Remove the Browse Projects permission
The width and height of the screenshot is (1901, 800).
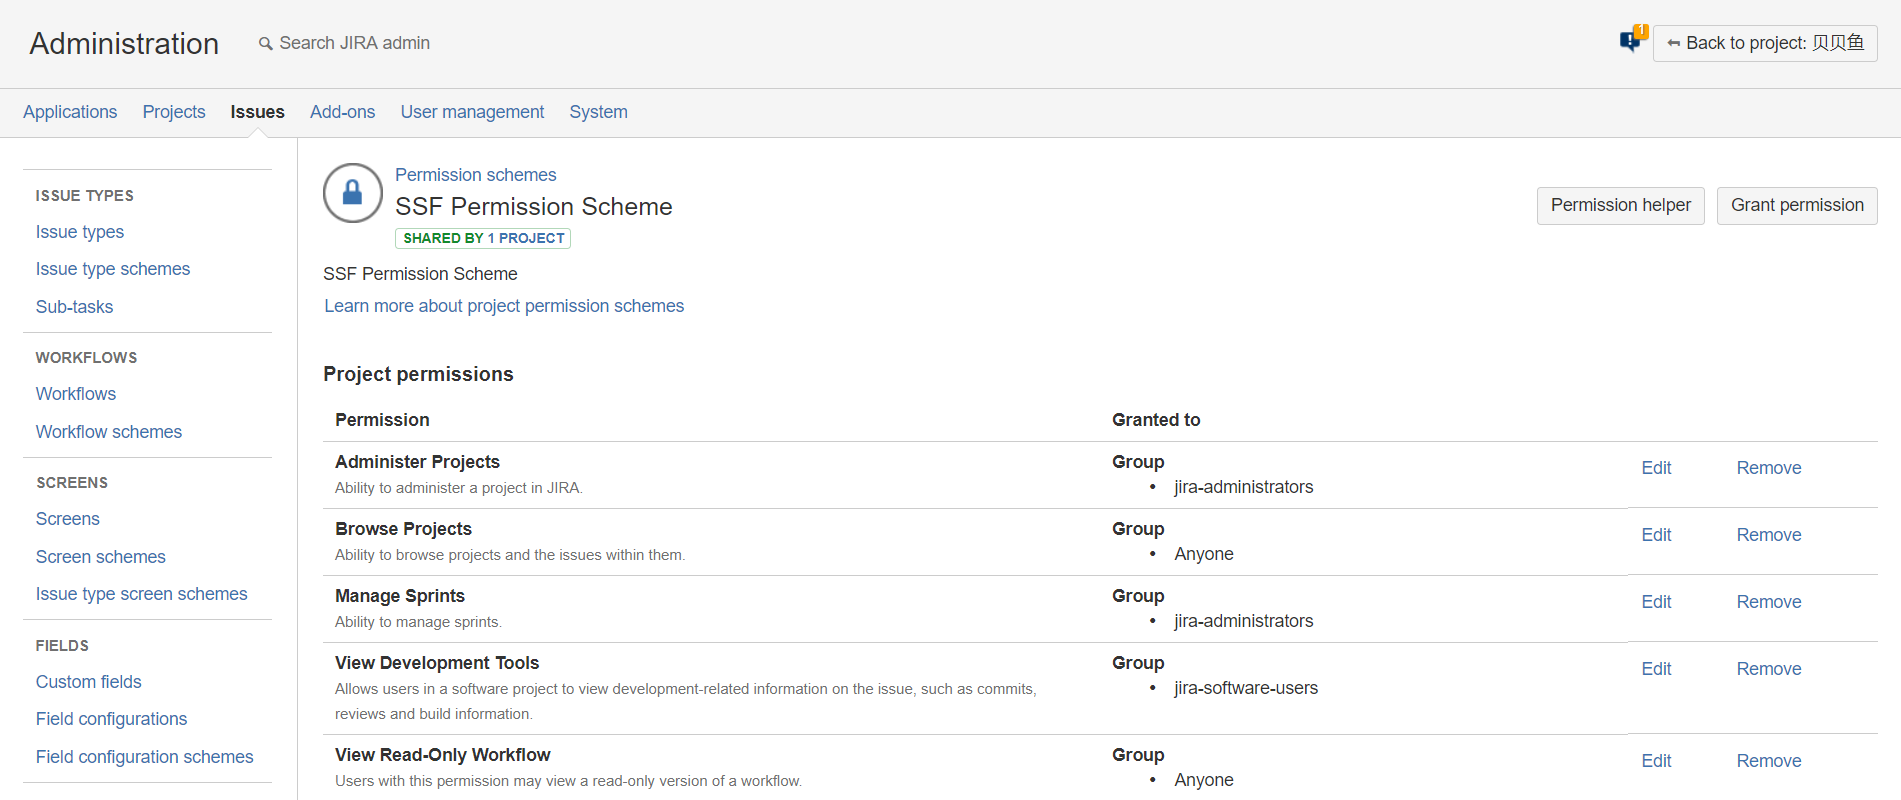(1768, 535)
